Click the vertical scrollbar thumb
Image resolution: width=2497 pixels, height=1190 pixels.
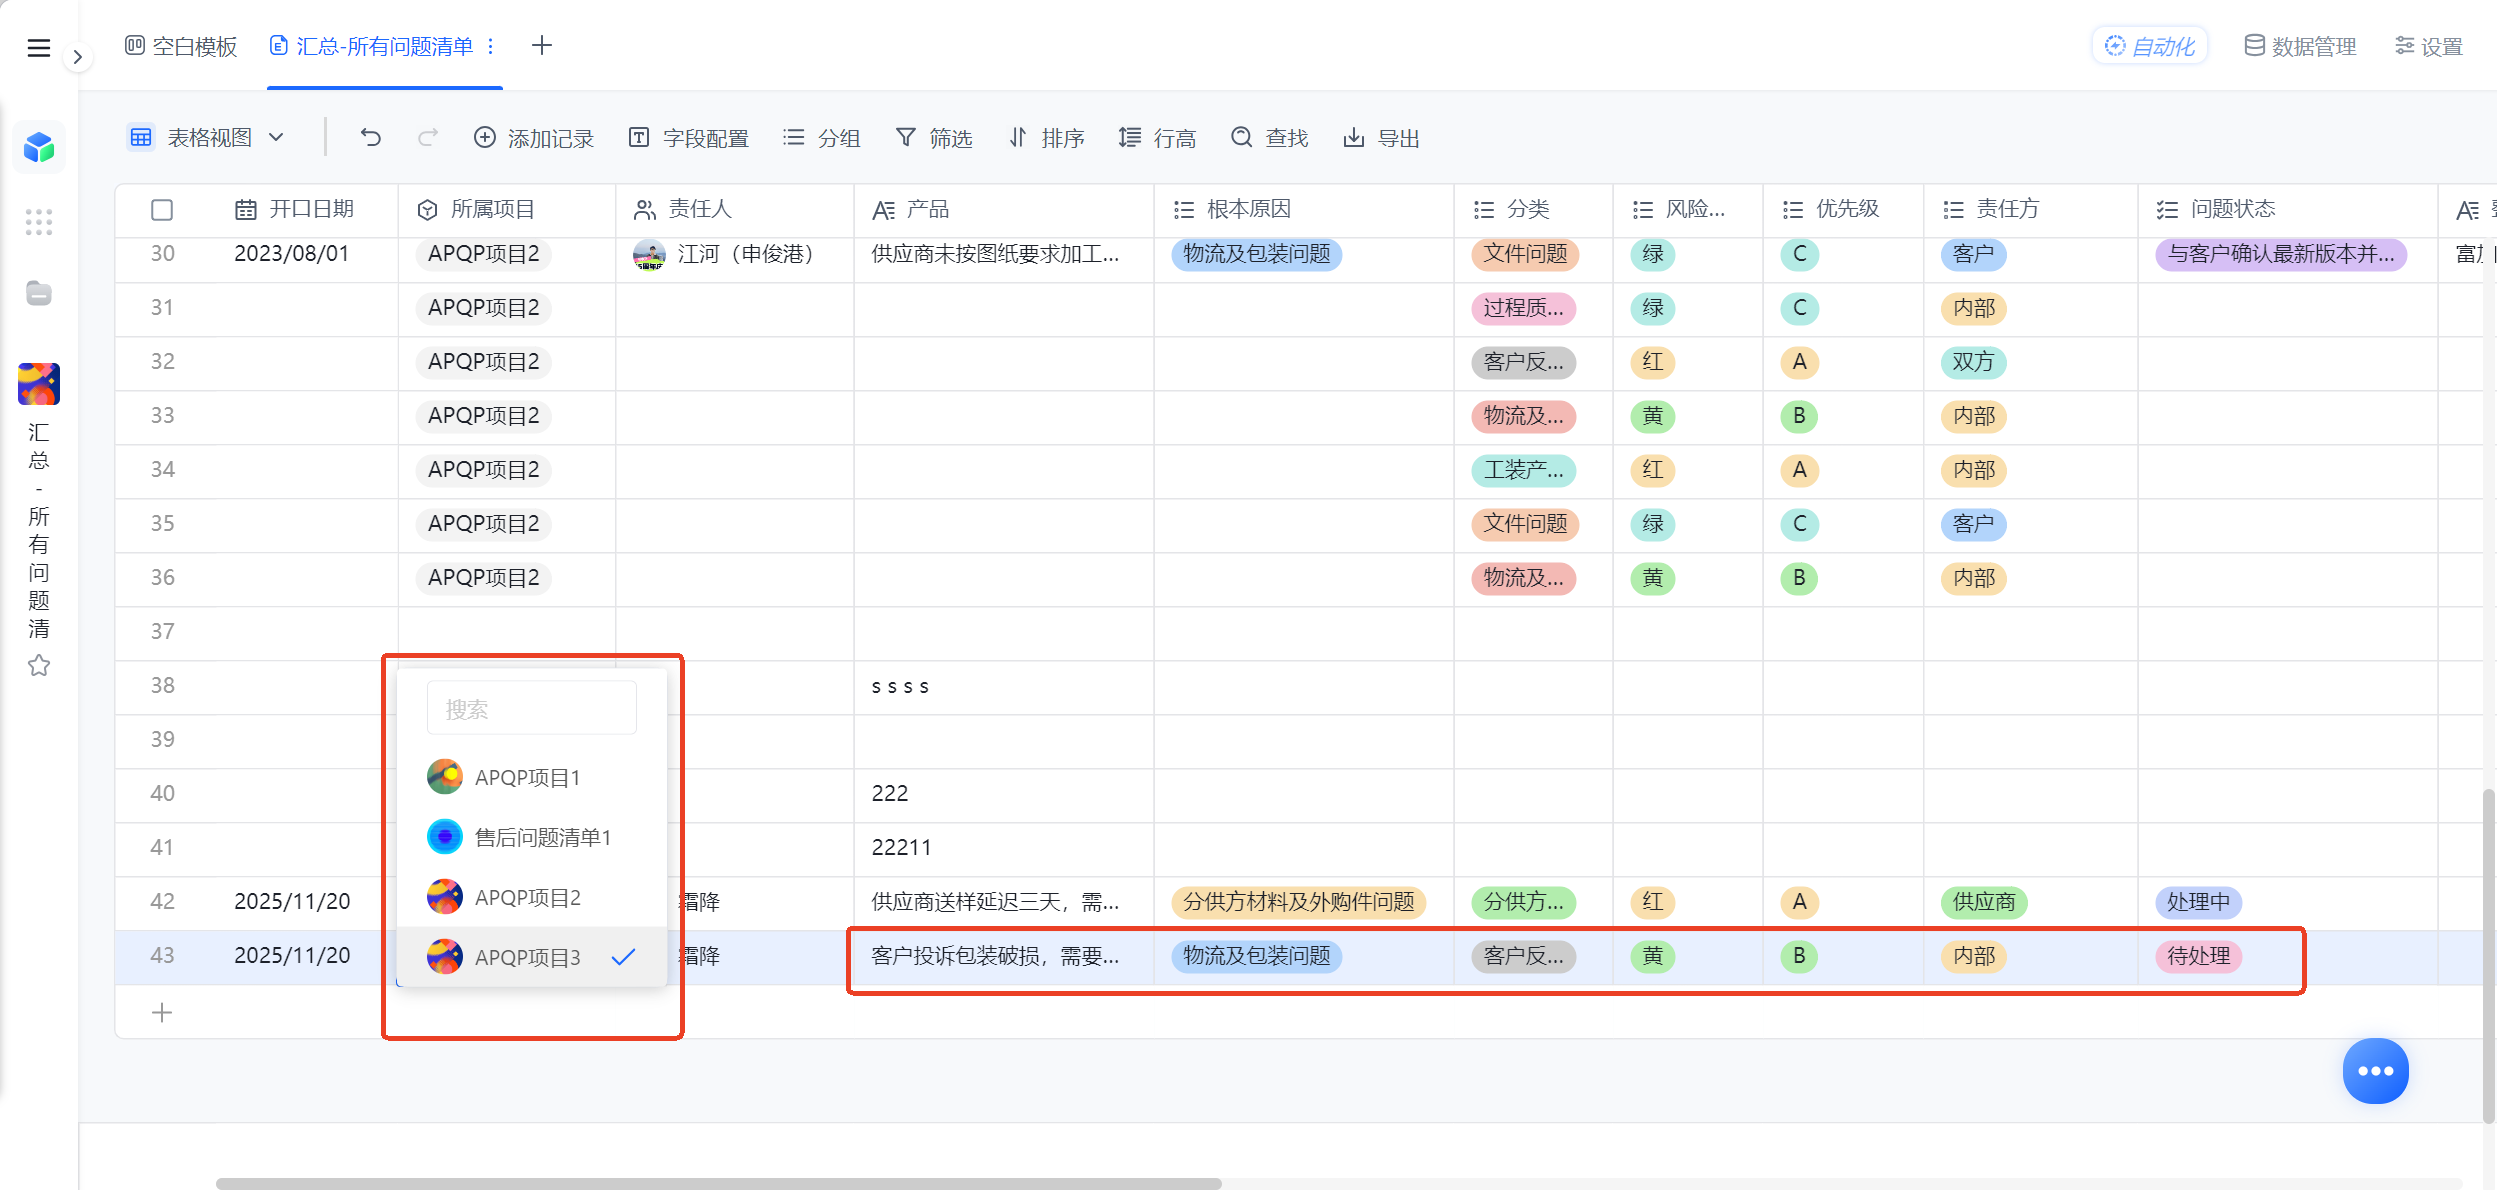pyautogui.click(x=2489, y=955)
